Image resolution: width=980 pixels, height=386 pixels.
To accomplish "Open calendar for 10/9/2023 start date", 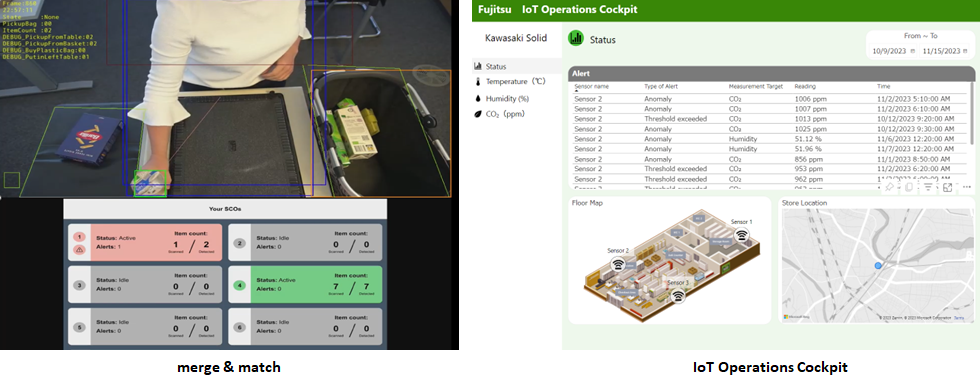I will [912, 51].
